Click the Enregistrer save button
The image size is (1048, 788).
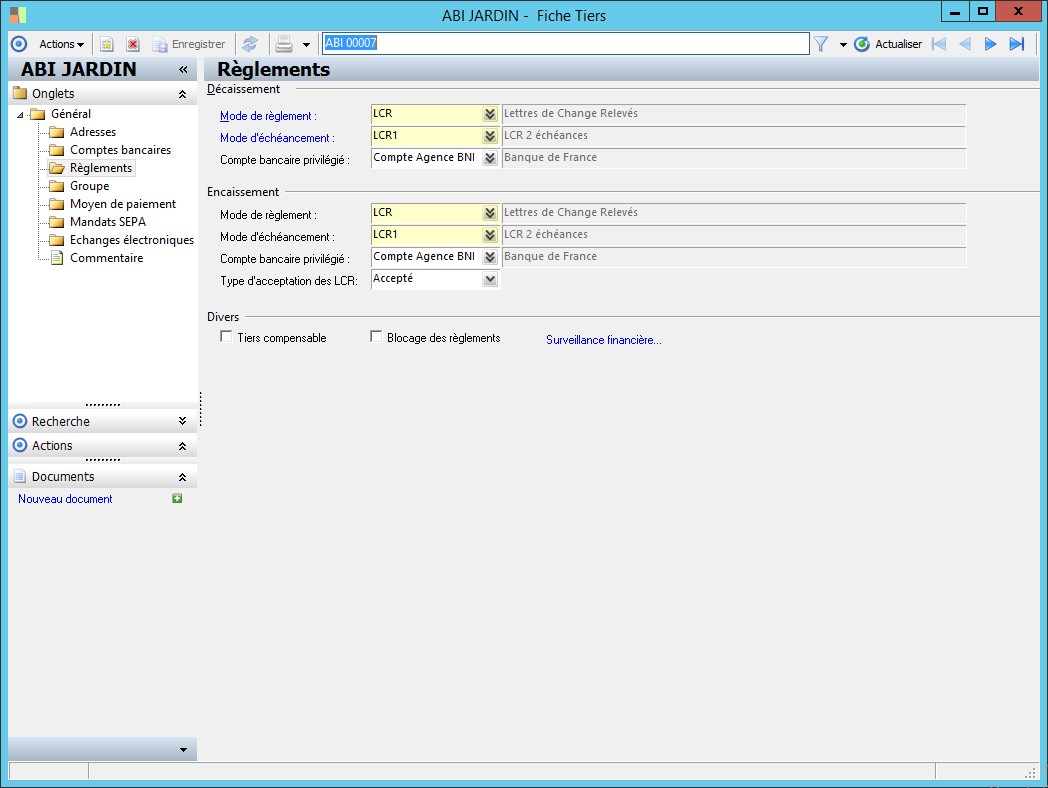tap(189, 44)
